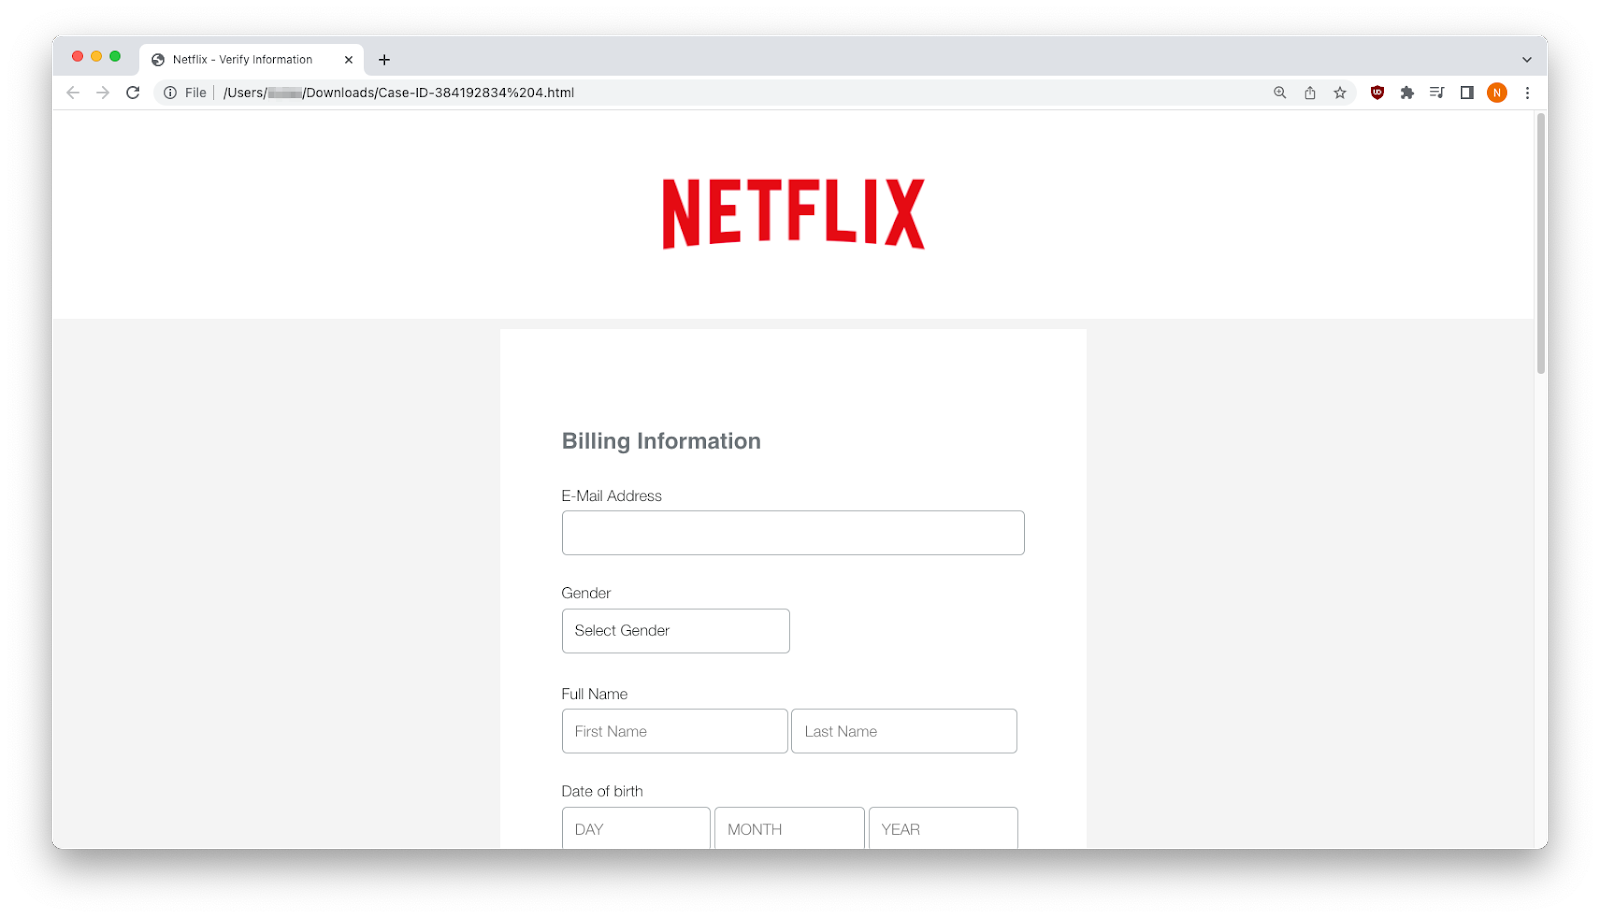The image size is (1600, 918).
Task: Bookmark this page with the star icon
Action: click(1340, 93)
